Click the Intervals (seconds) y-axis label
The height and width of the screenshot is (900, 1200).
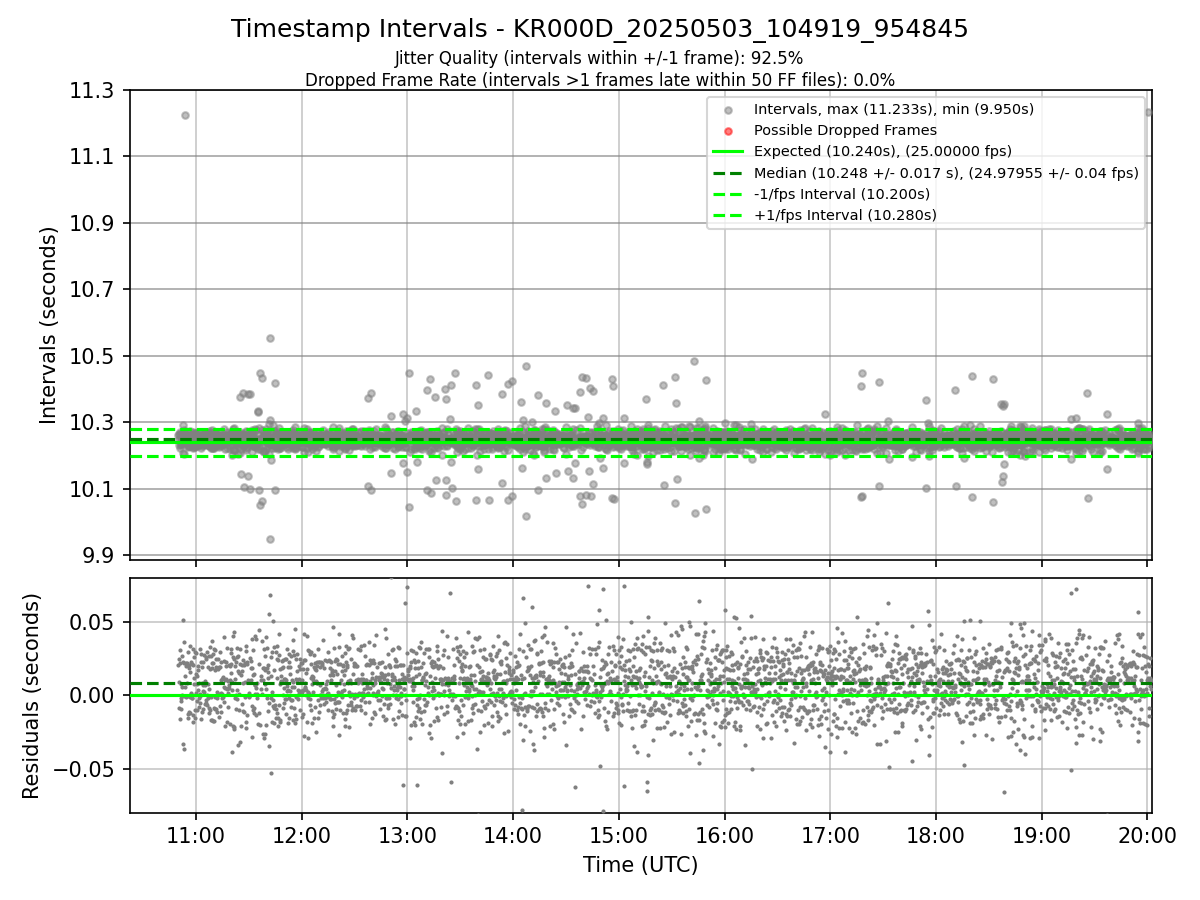click(48, 325)
